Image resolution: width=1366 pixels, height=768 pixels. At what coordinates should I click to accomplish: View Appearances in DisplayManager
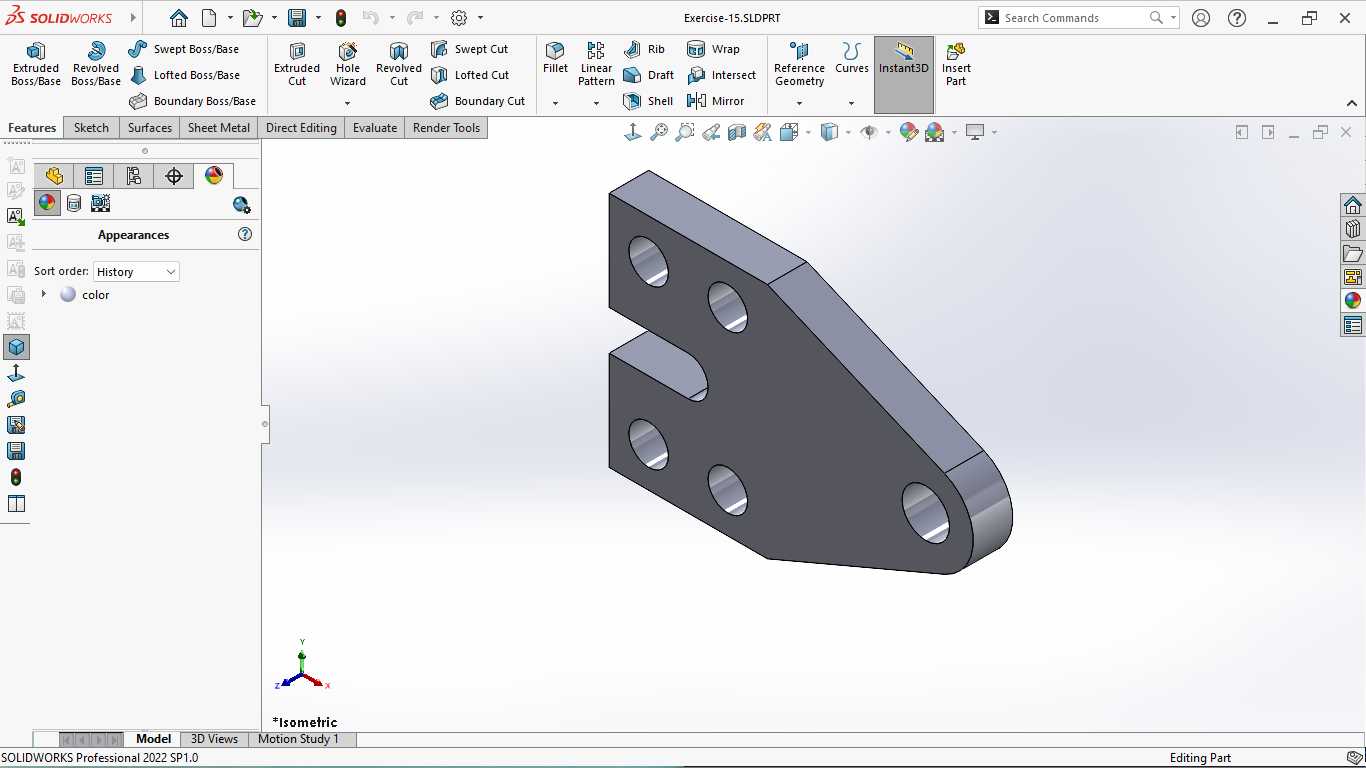pos(47,203)
